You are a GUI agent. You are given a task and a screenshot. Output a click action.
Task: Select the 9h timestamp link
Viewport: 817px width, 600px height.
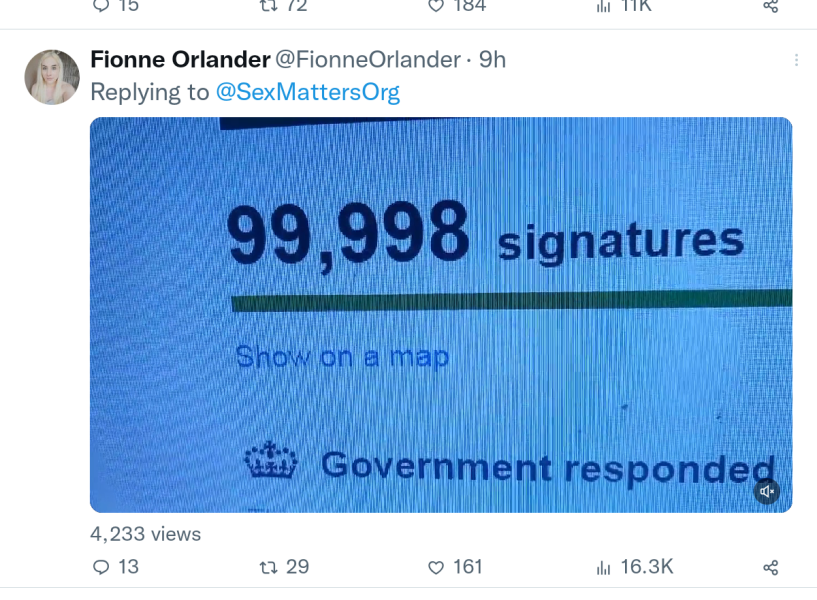494,59
